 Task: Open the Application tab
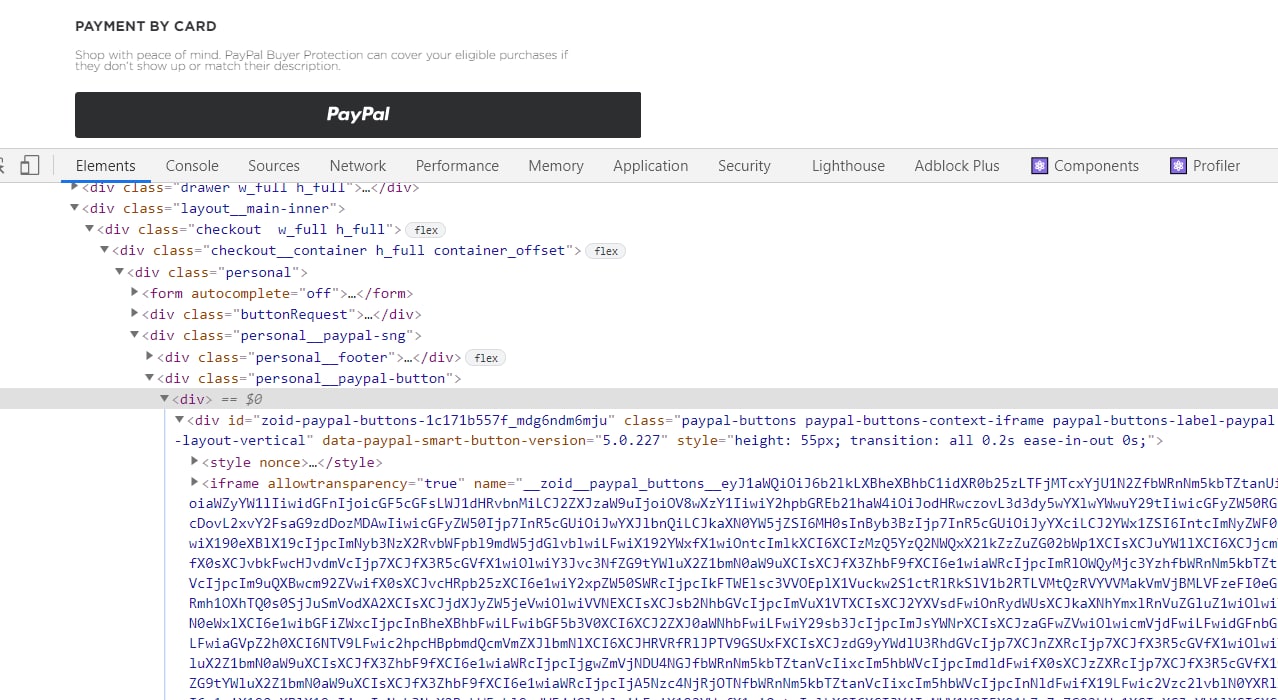pos(651,166)
